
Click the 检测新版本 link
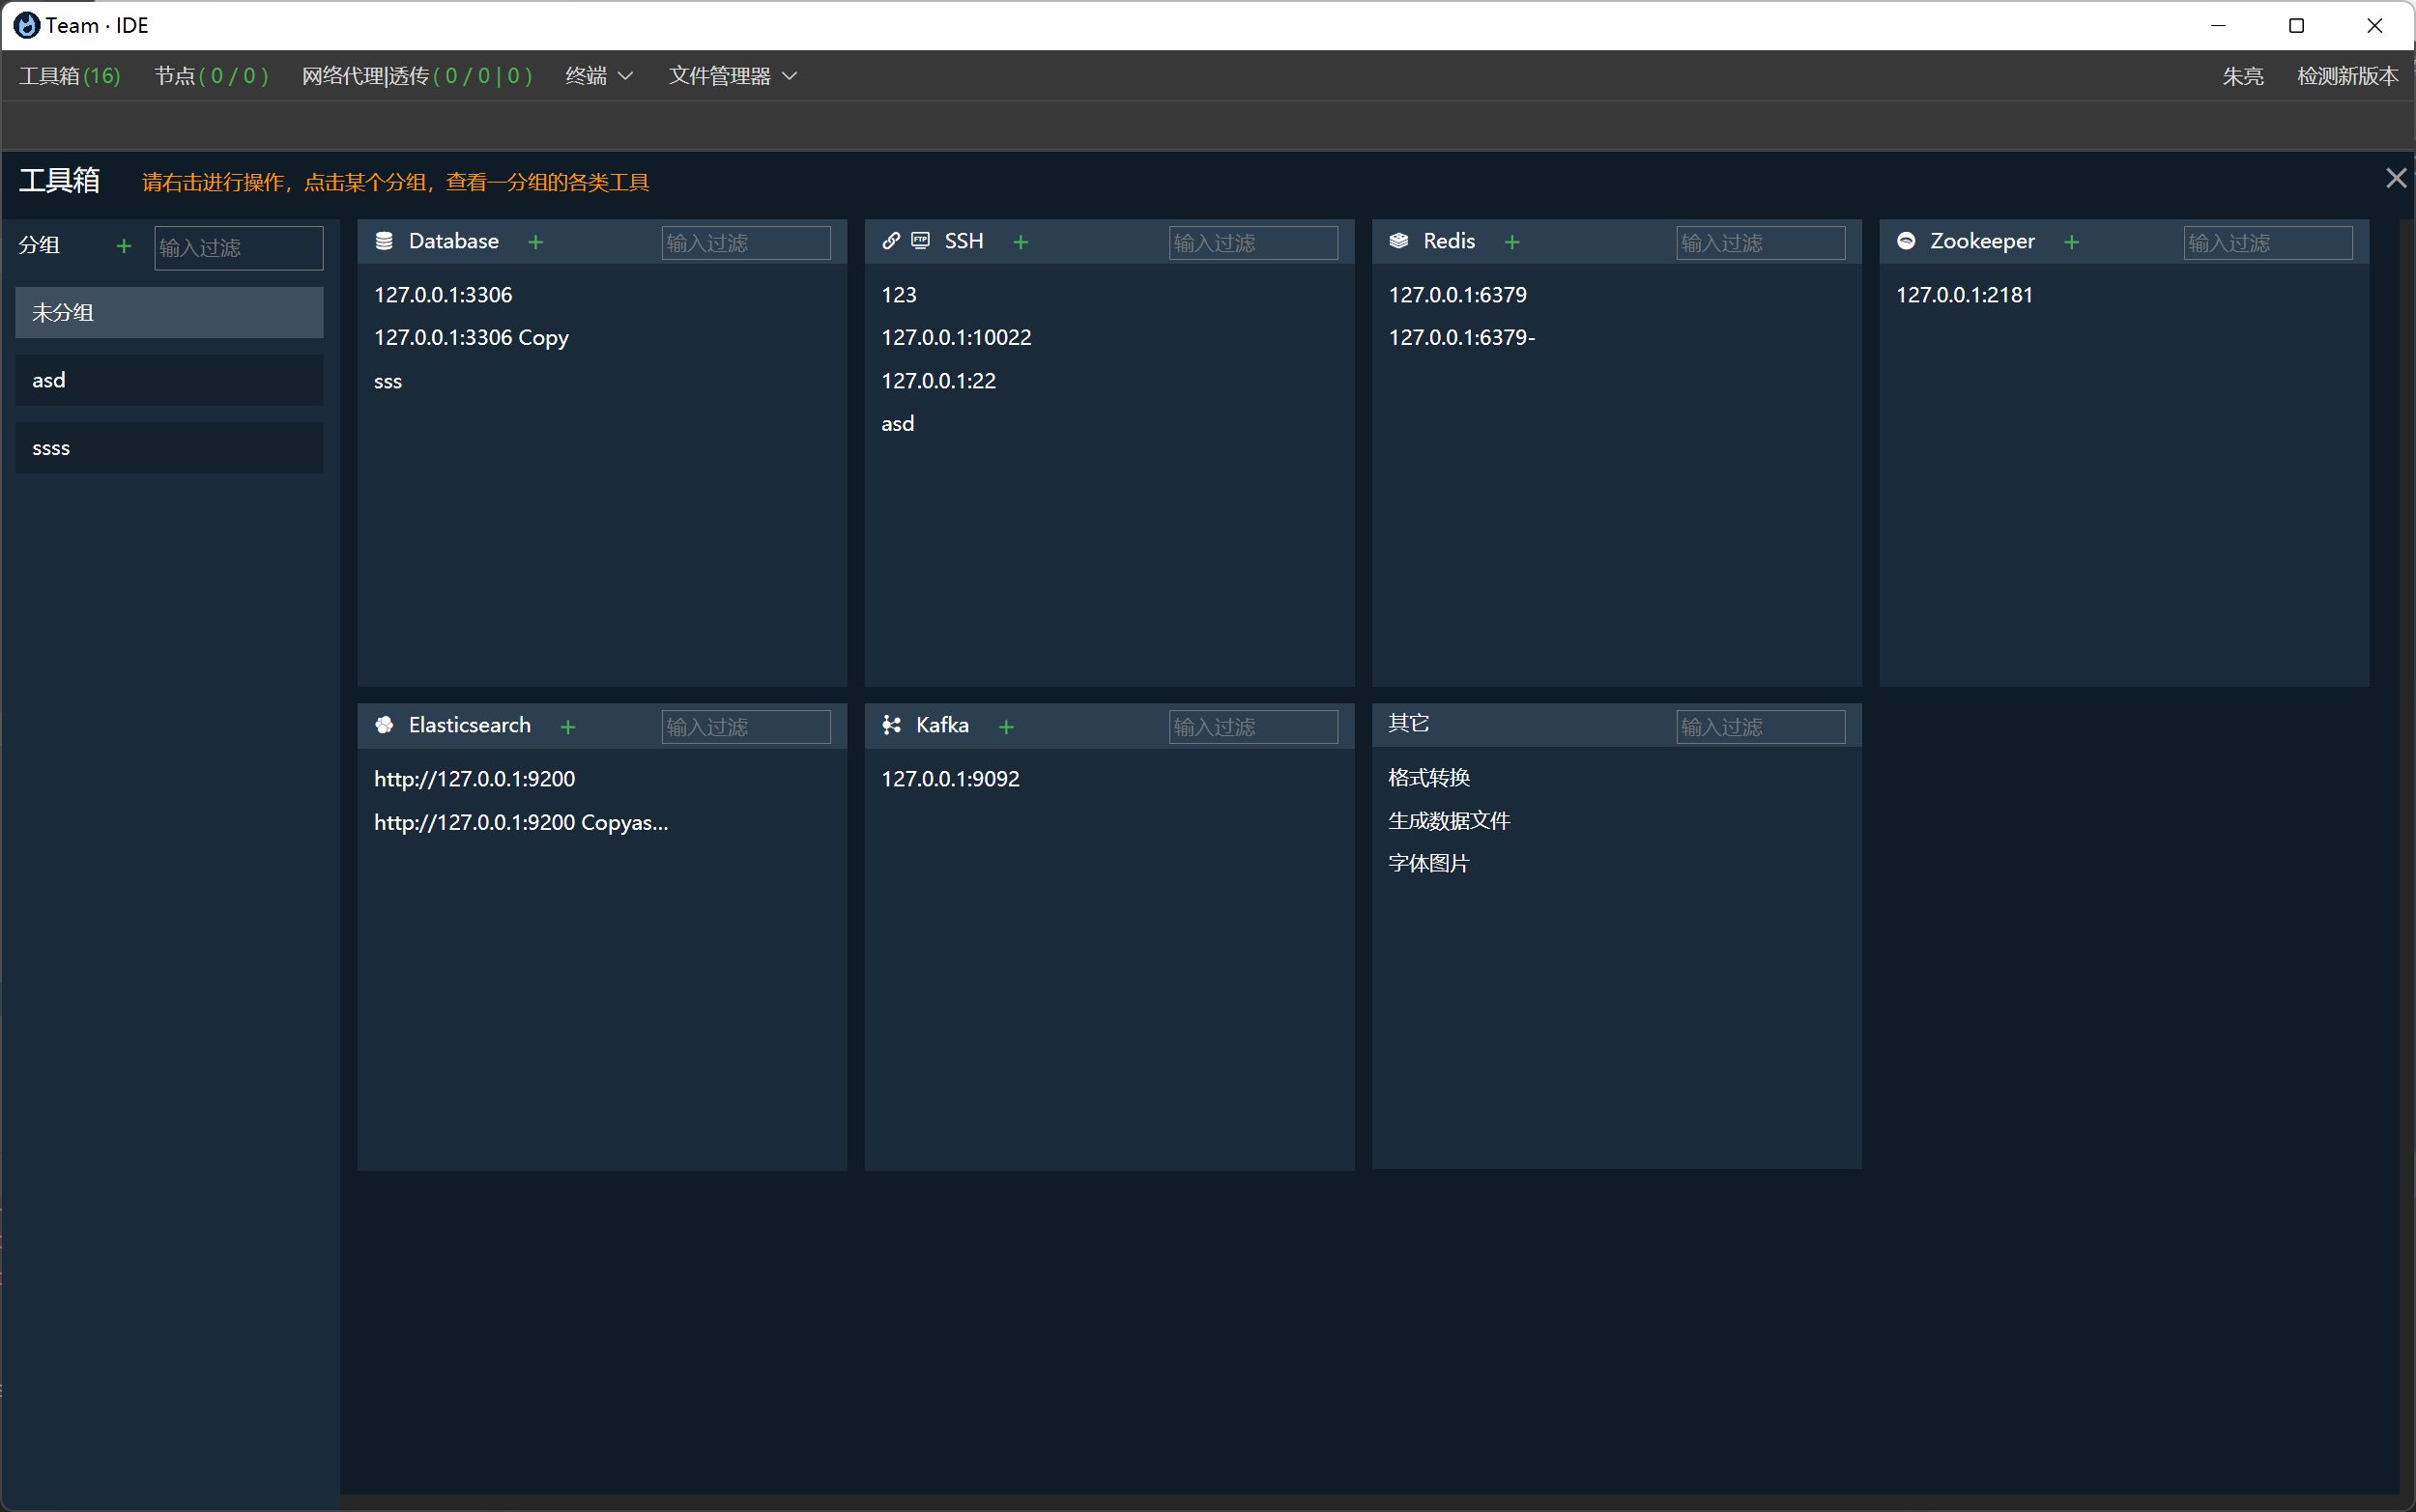point(2347,76)
